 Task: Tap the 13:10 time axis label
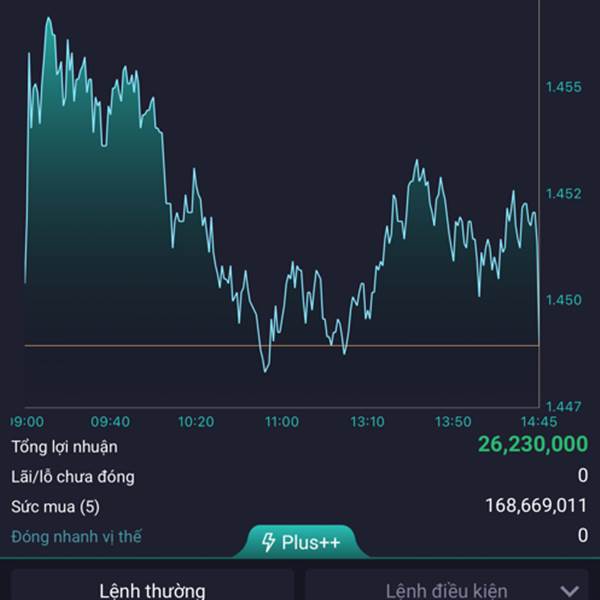coord(367,422)
